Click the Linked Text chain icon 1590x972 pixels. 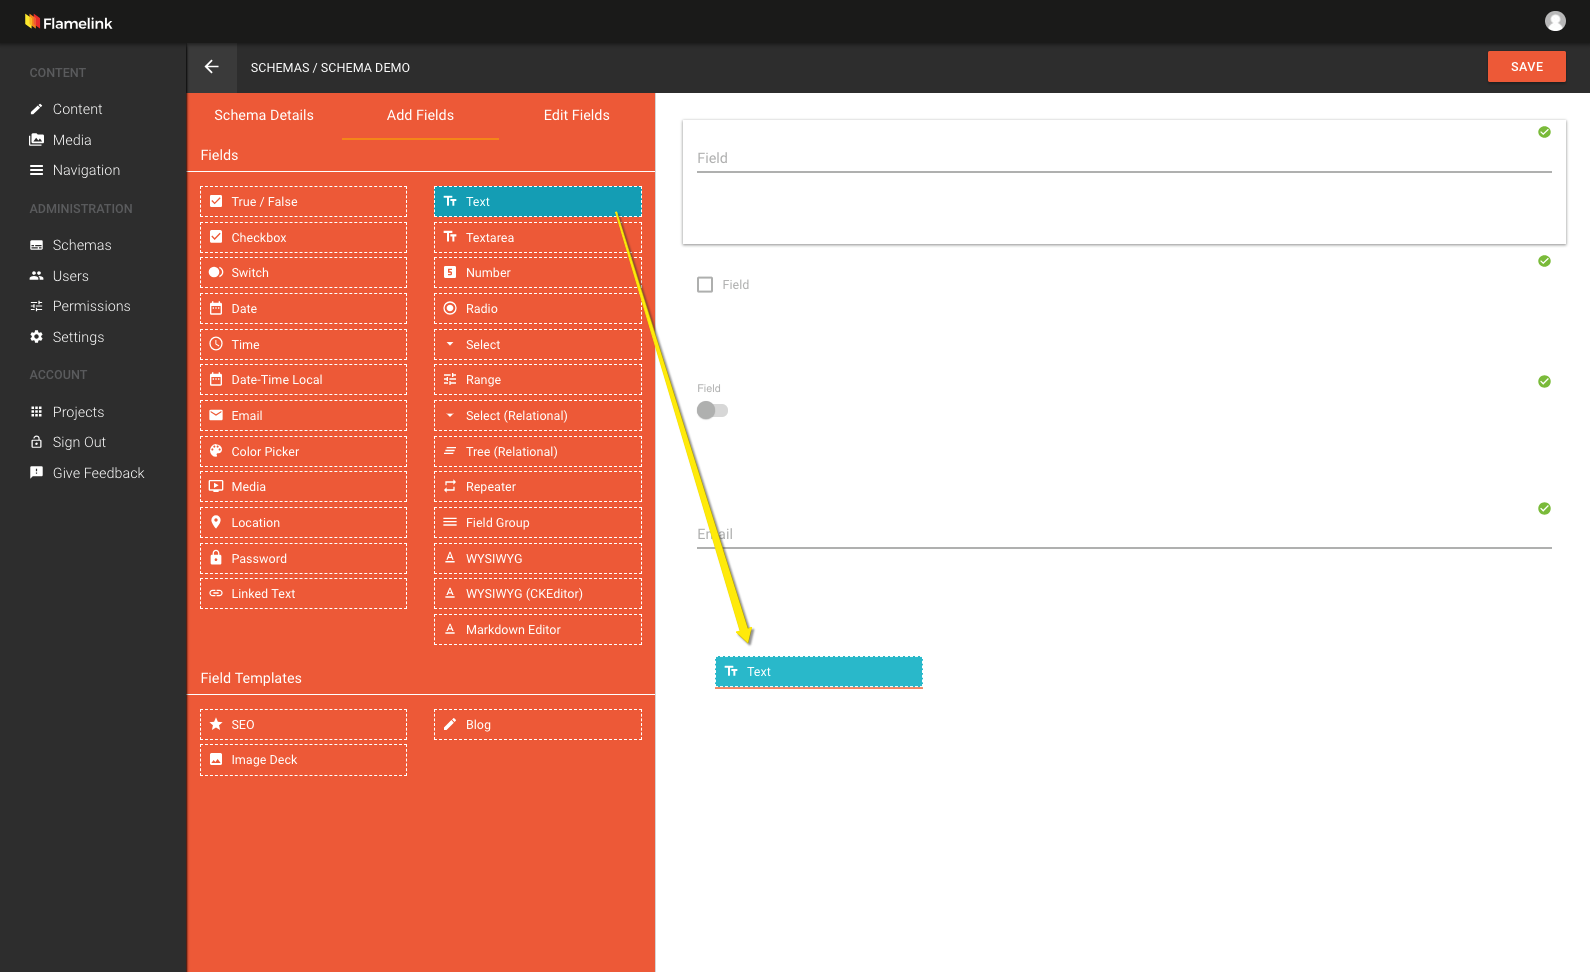216,594
